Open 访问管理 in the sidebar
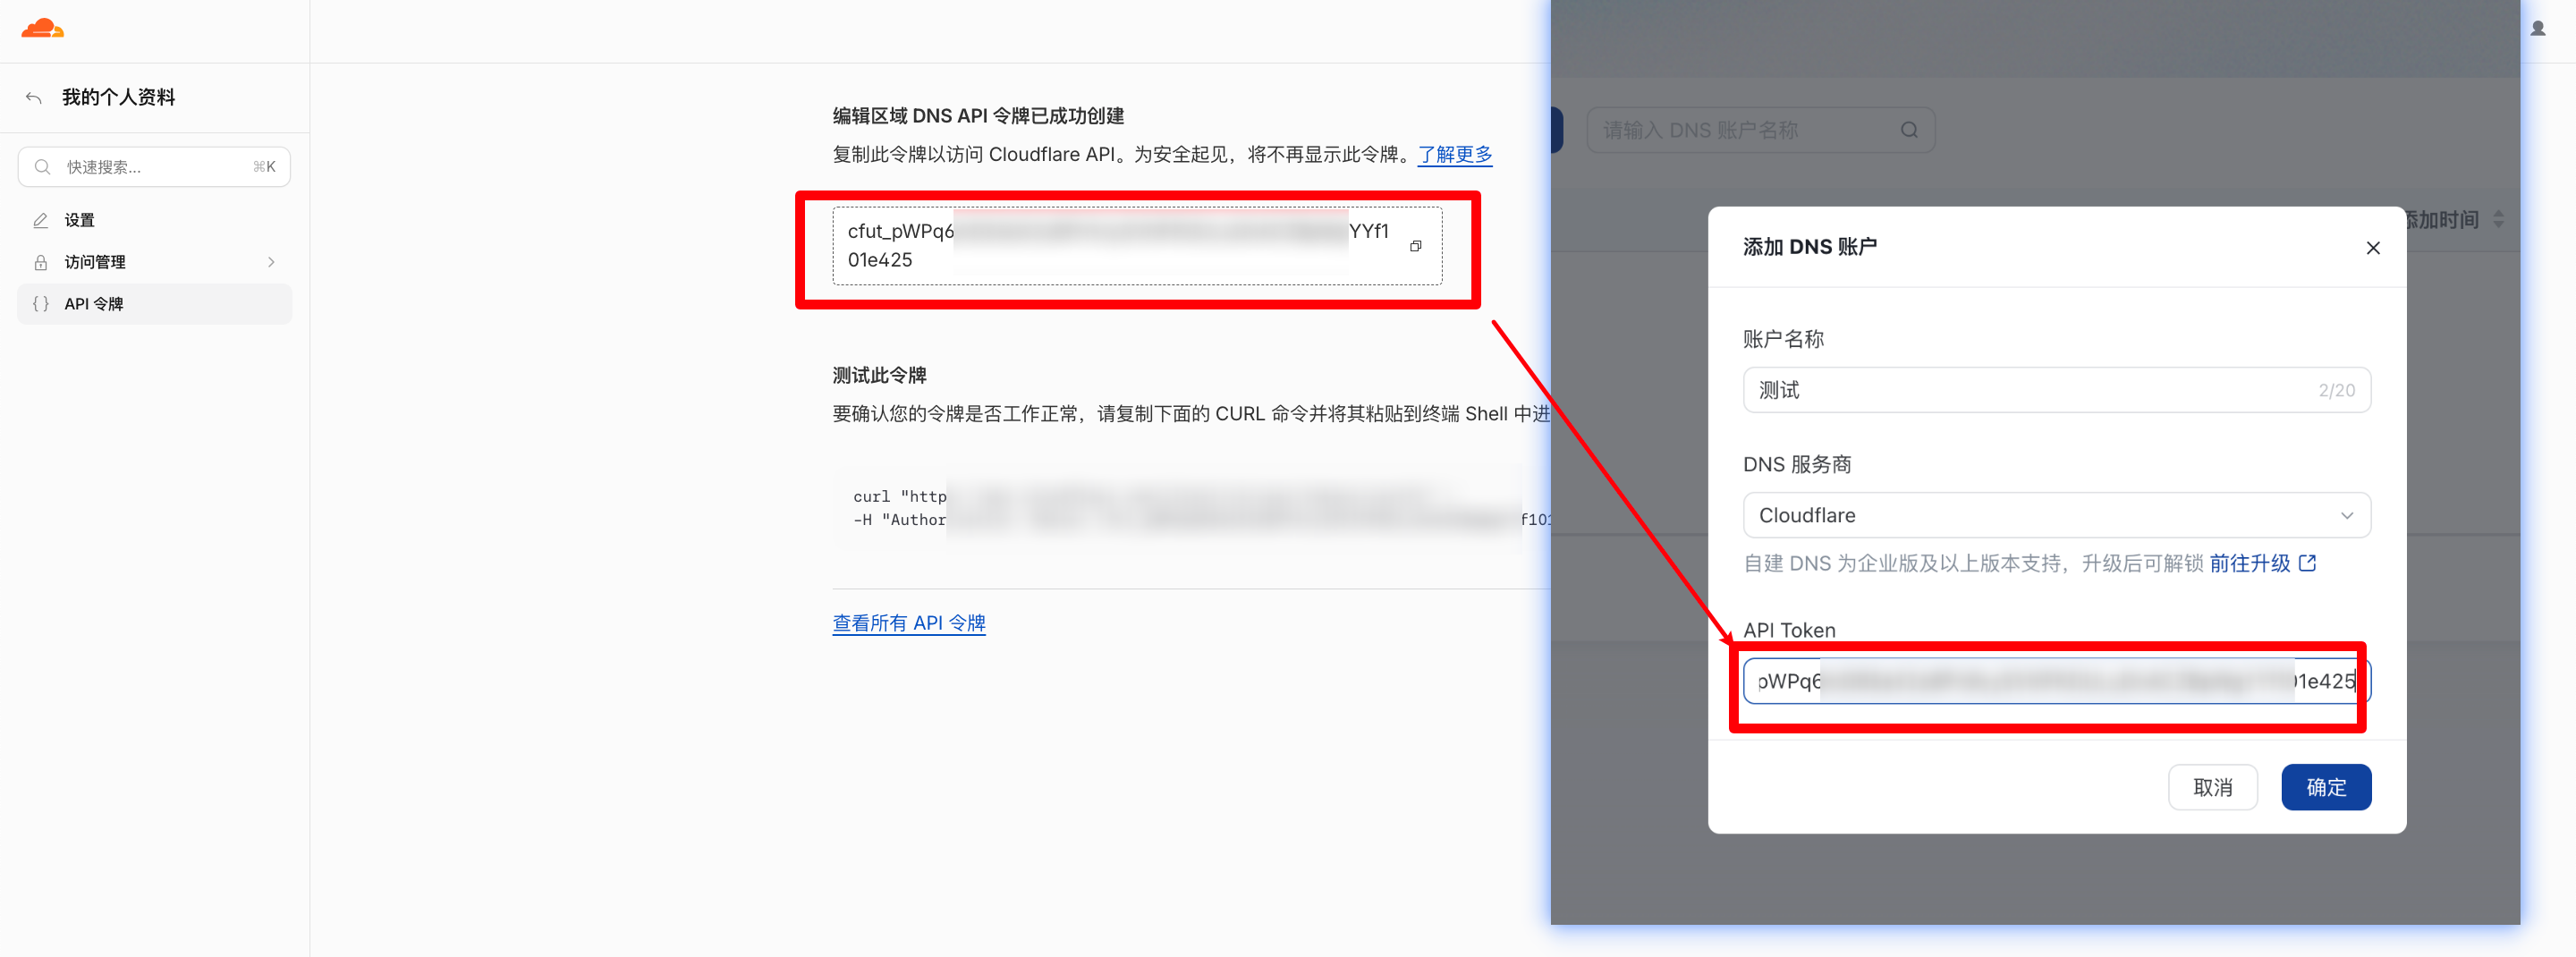Viewport: 2576px width, 957px height. pyautogui.click(x=154, y=262)
